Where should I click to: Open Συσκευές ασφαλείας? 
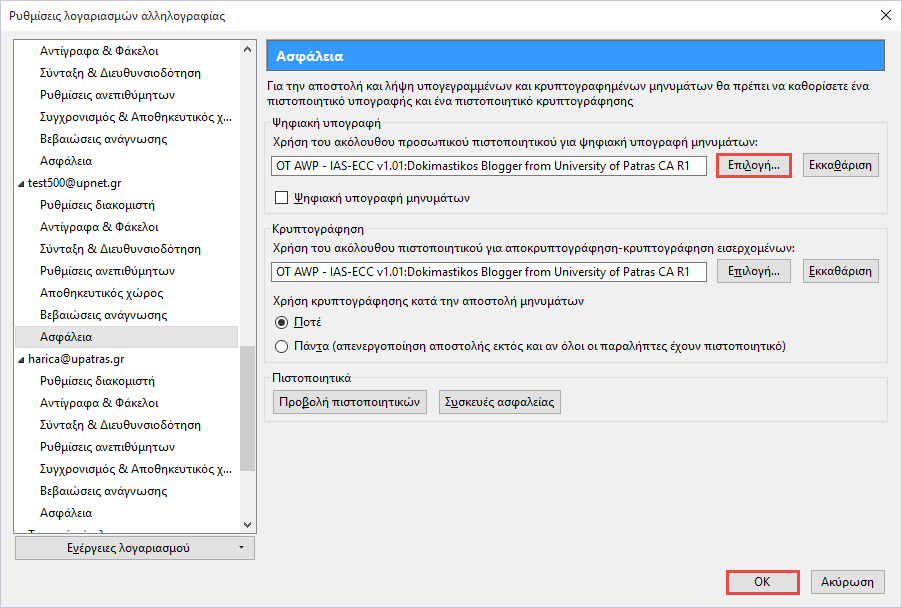tap(499, 402)
